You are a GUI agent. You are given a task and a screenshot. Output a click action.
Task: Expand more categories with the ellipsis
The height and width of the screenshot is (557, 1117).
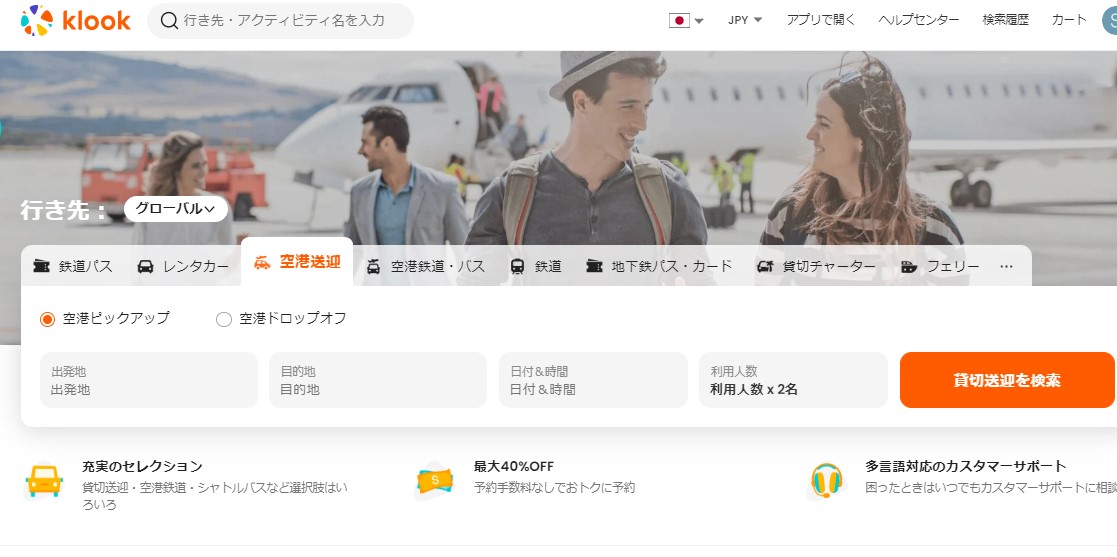(x=1006, y=266)
